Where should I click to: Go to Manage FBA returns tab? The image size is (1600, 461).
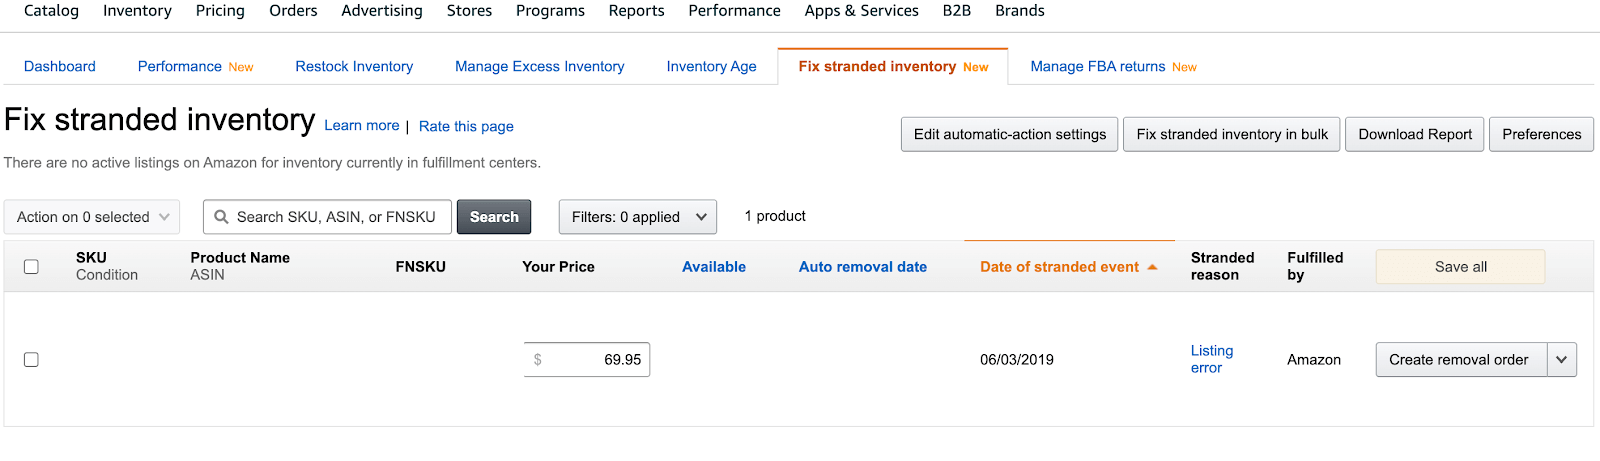click(1113, 66)
